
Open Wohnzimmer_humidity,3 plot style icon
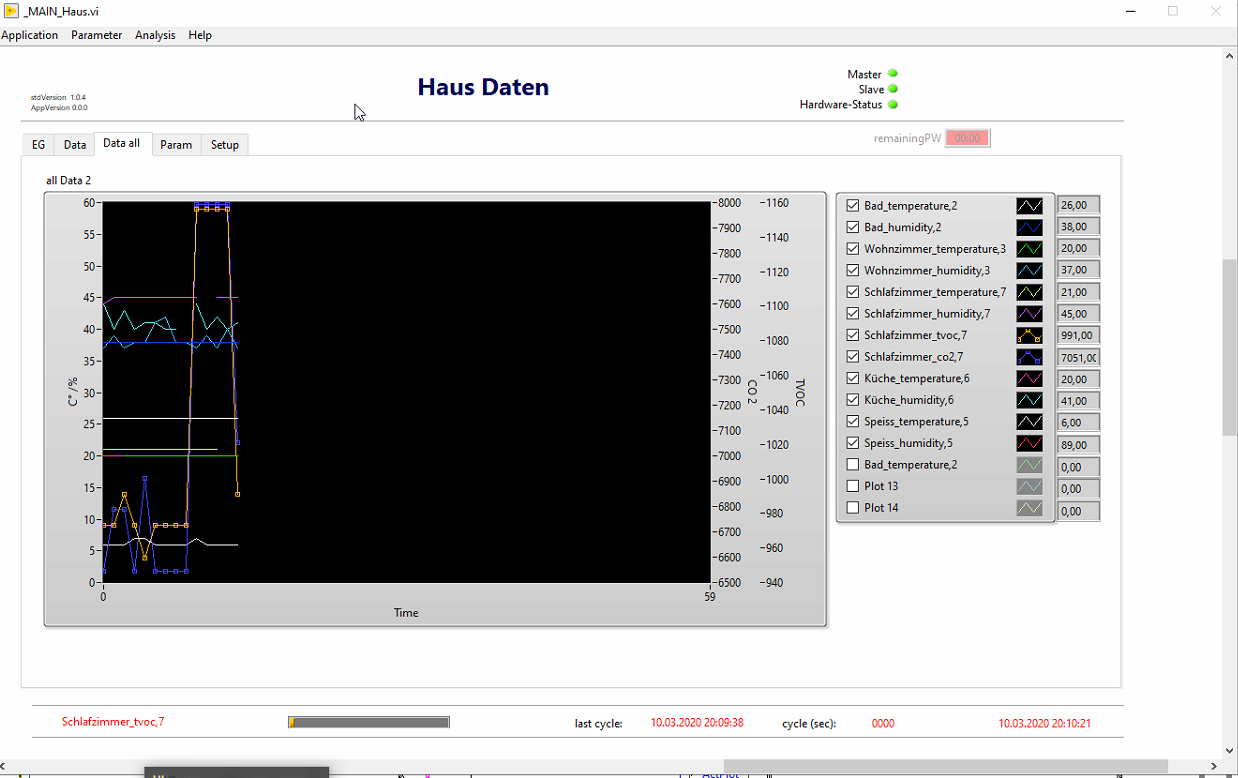1029,270
